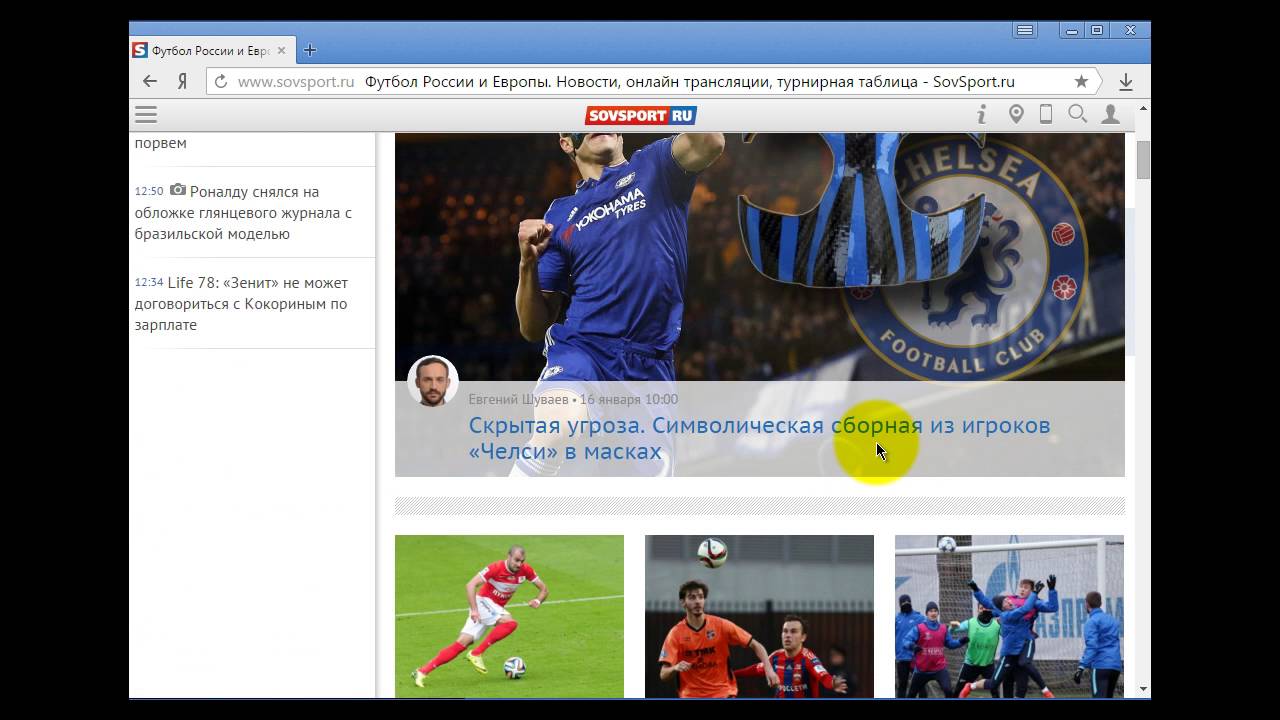Click author name Евгений Шуваев
Viewport: 1280px width, 720px height.
click(x=518, y=399)
